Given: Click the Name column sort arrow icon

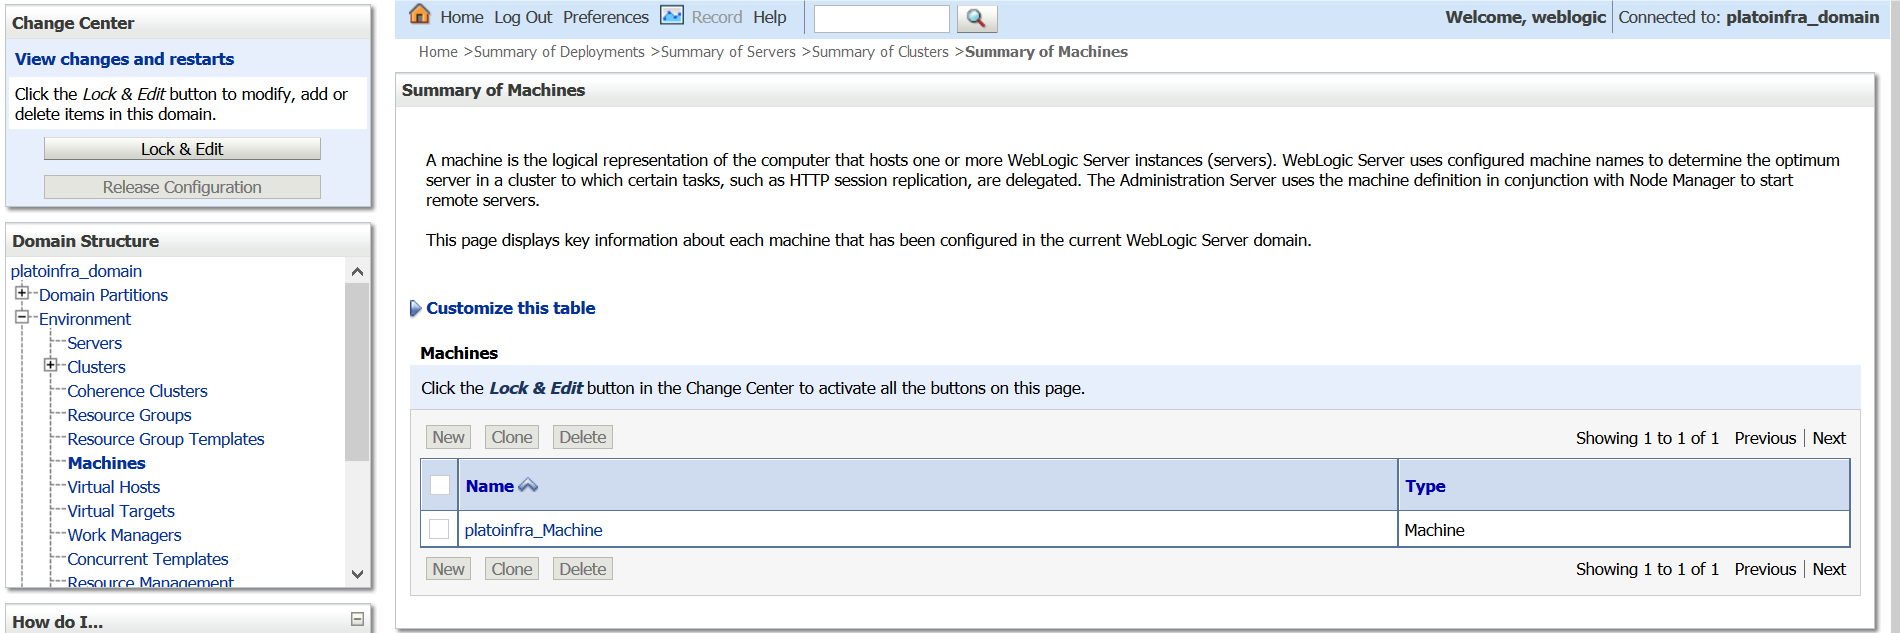Looking at the screenshot, I should click(528, 486).
